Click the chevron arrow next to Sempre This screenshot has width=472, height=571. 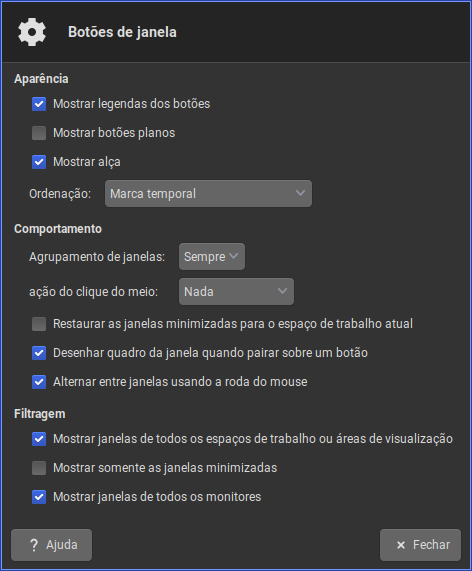pos(233,256)
